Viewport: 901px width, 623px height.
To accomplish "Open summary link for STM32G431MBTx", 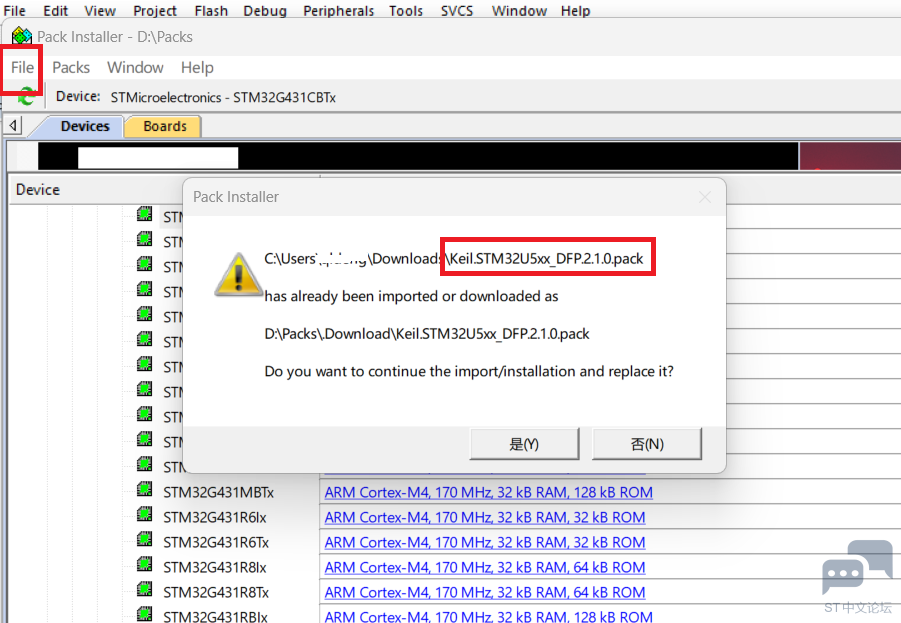I will click(488, 493).
